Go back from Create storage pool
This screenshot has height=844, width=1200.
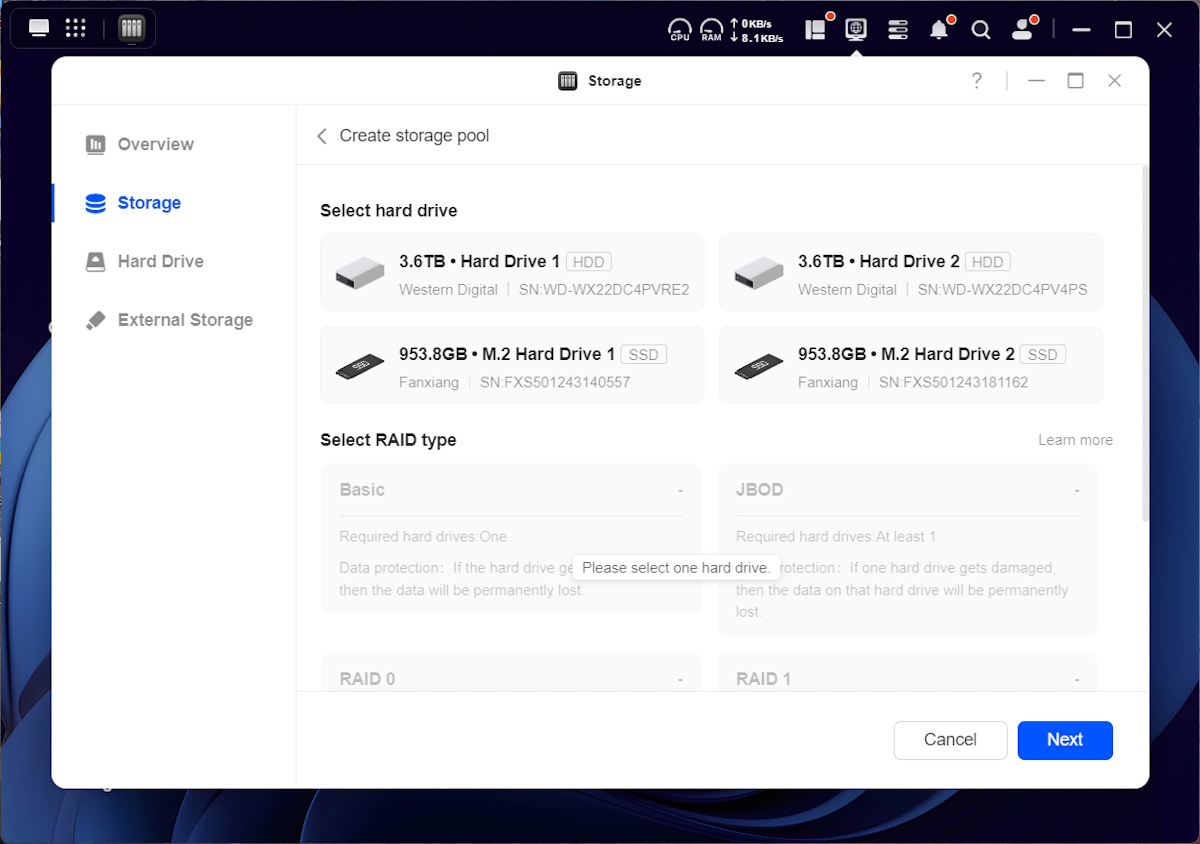(x=322, y=136)
